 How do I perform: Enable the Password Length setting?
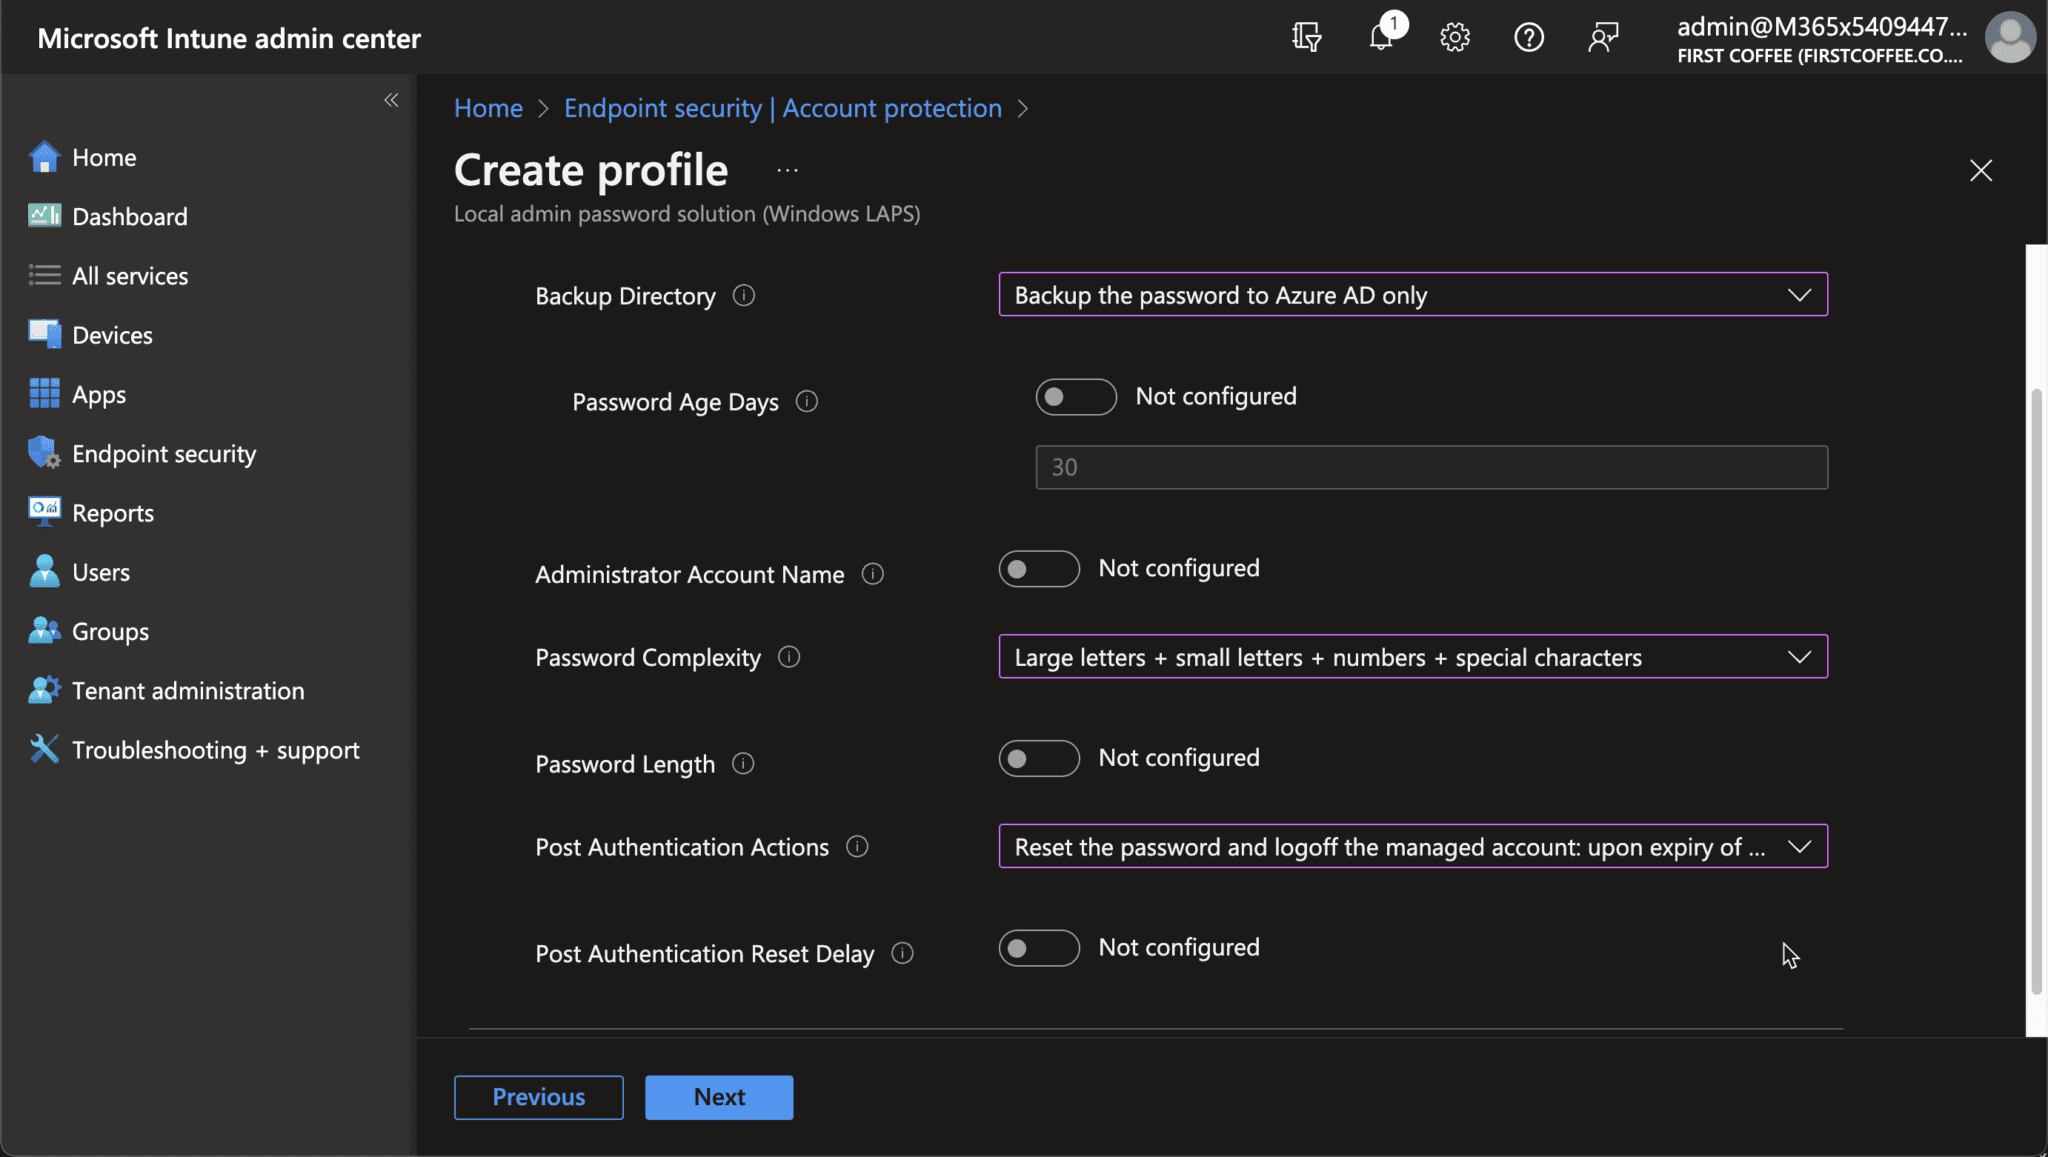click(1038, 759)
